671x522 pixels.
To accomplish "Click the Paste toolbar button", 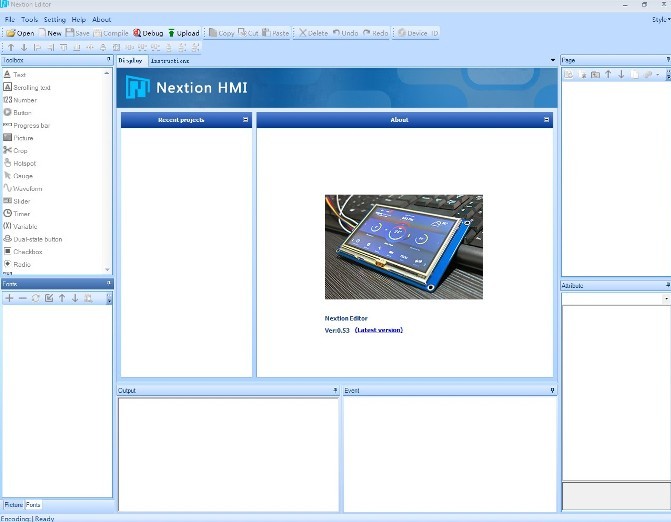I will pyautogui.click(x=276, y=33).
